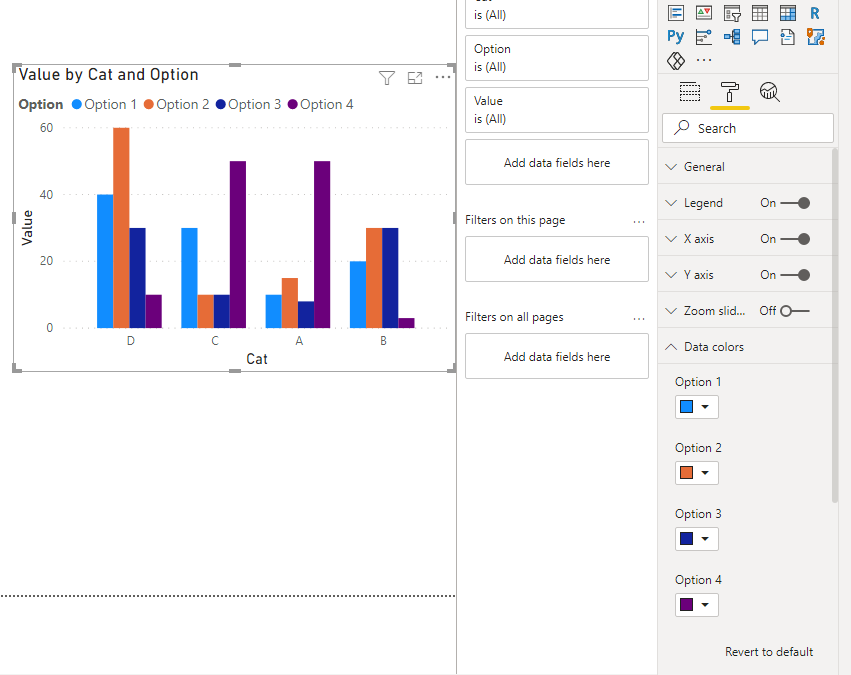Screen dimensions: 851x675
Task: Click Add data fields under visual filters
Action: (557, 162)
